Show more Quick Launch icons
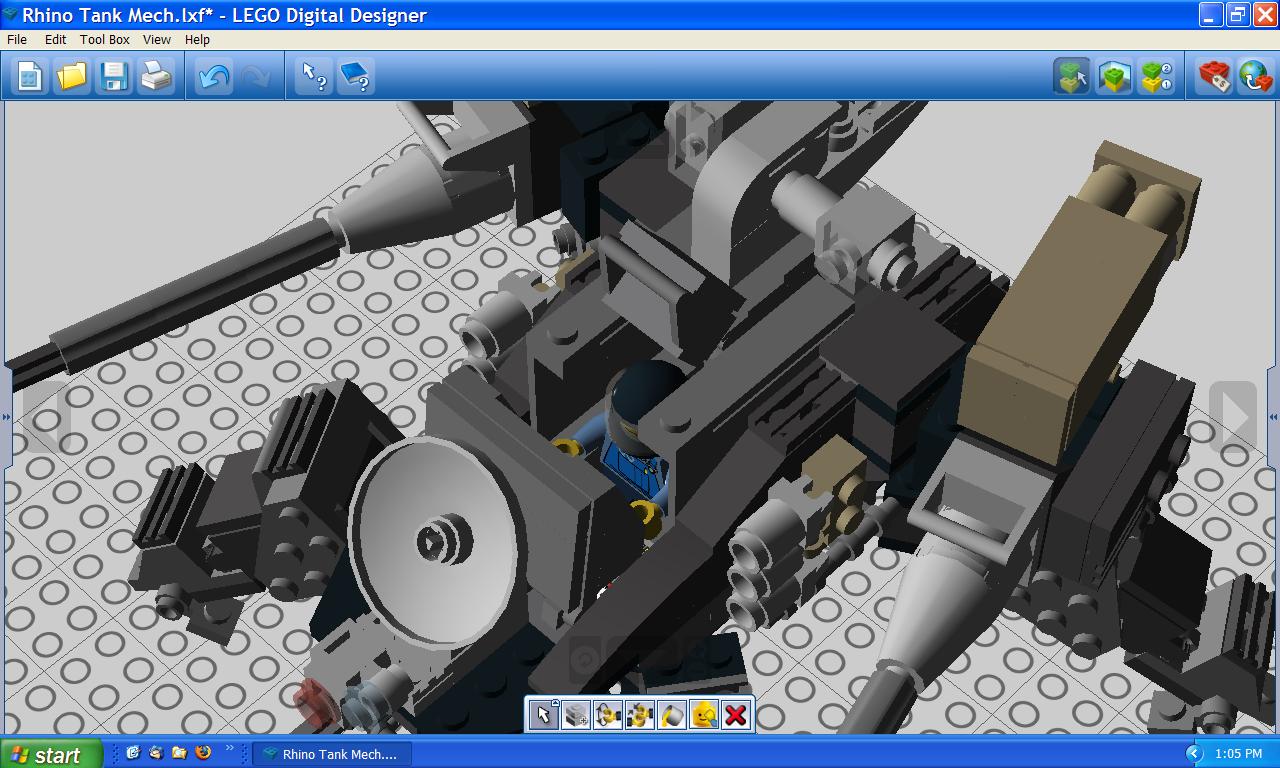This screenshot has height=768, width=1280. (230, 748)
